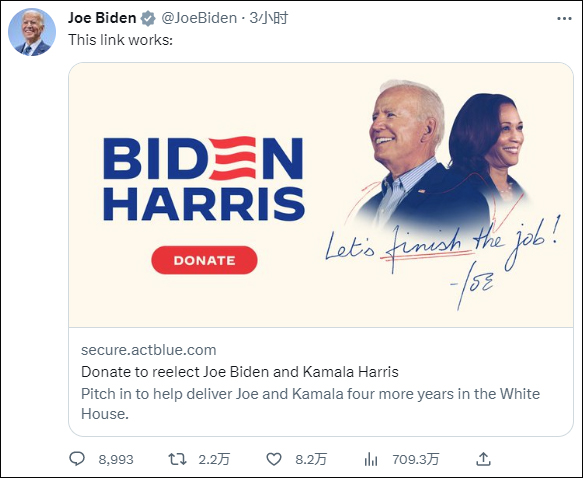Click the 'This link works:' tweet text
This screenshot has width=583, height=478.
point(120,40)
